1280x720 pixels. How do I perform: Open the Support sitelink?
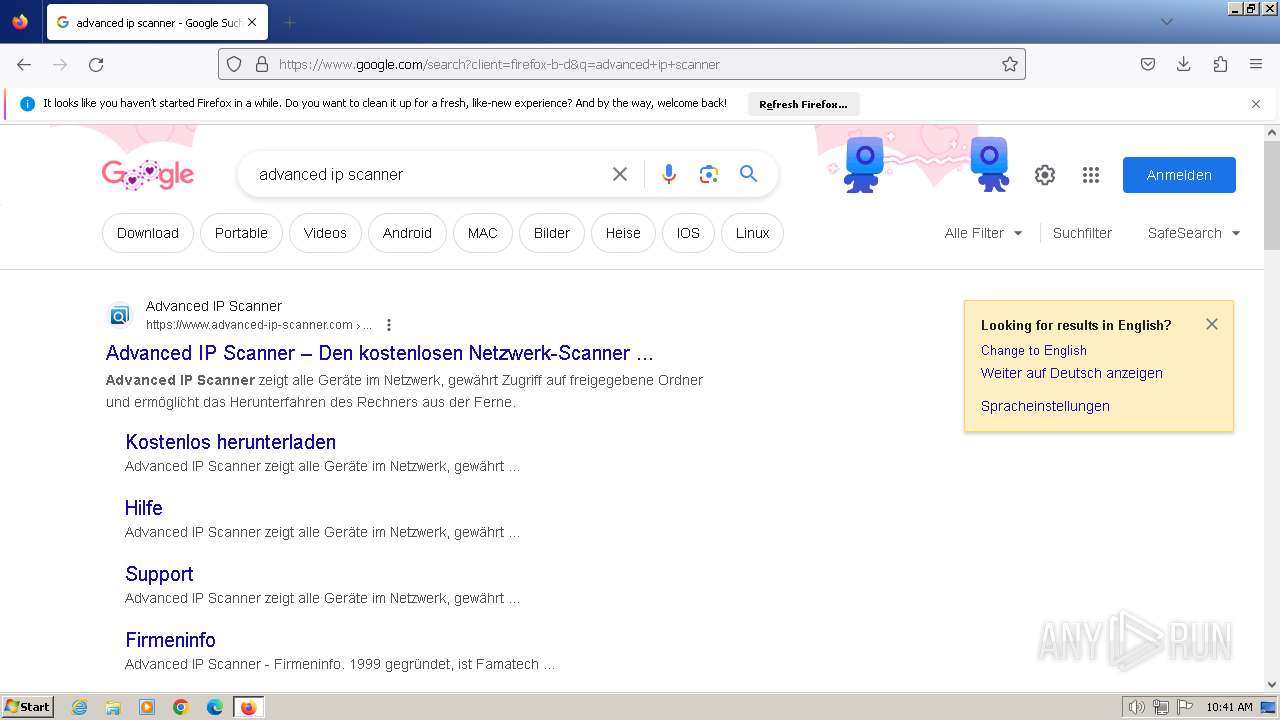click(159, 574)
